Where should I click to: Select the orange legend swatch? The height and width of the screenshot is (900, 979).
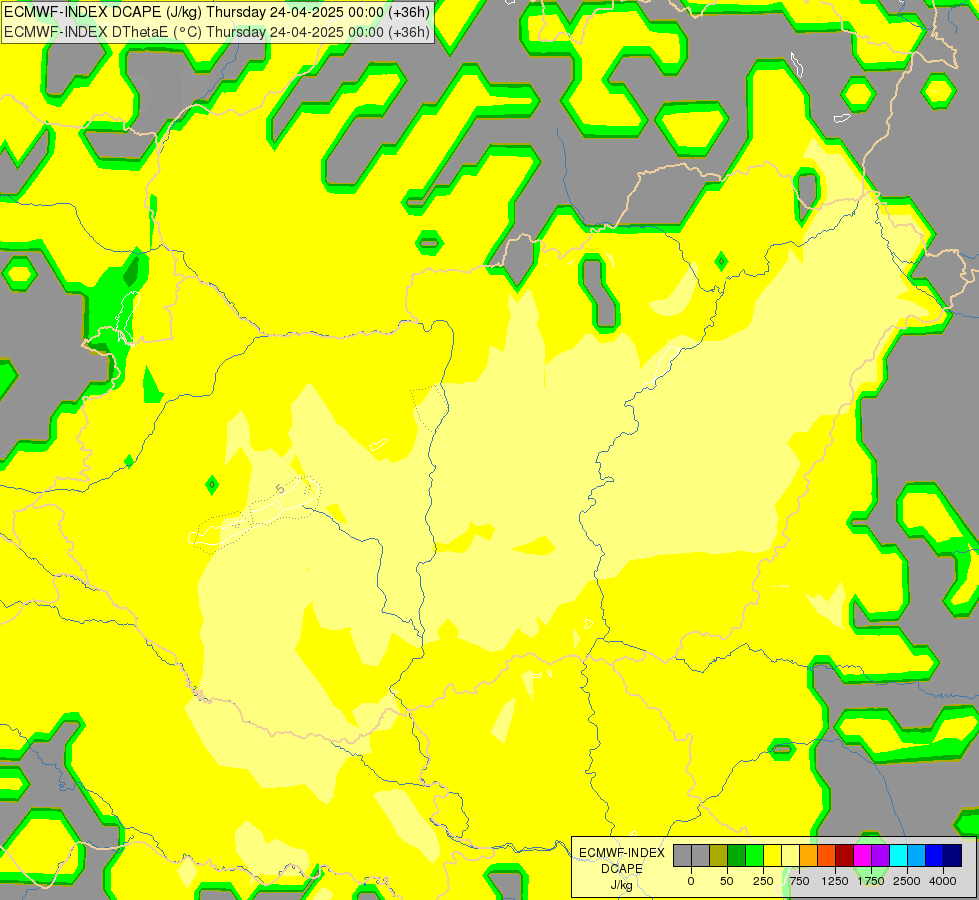click(809, 855)
